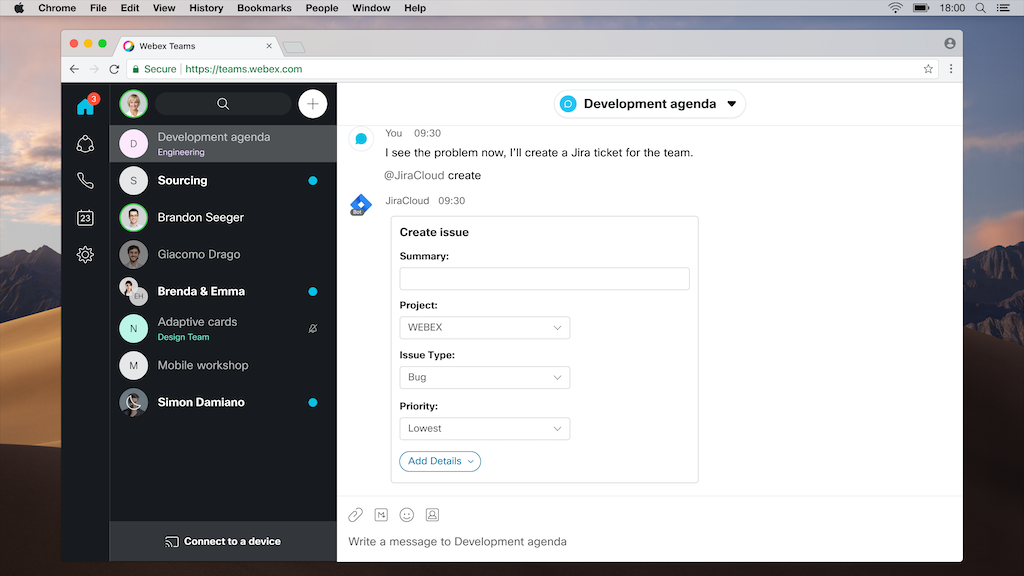Screen dimensions: 1024x576
Task: Click the unread dot on Brenda & Emma
Action: click(x=313, y=291)
